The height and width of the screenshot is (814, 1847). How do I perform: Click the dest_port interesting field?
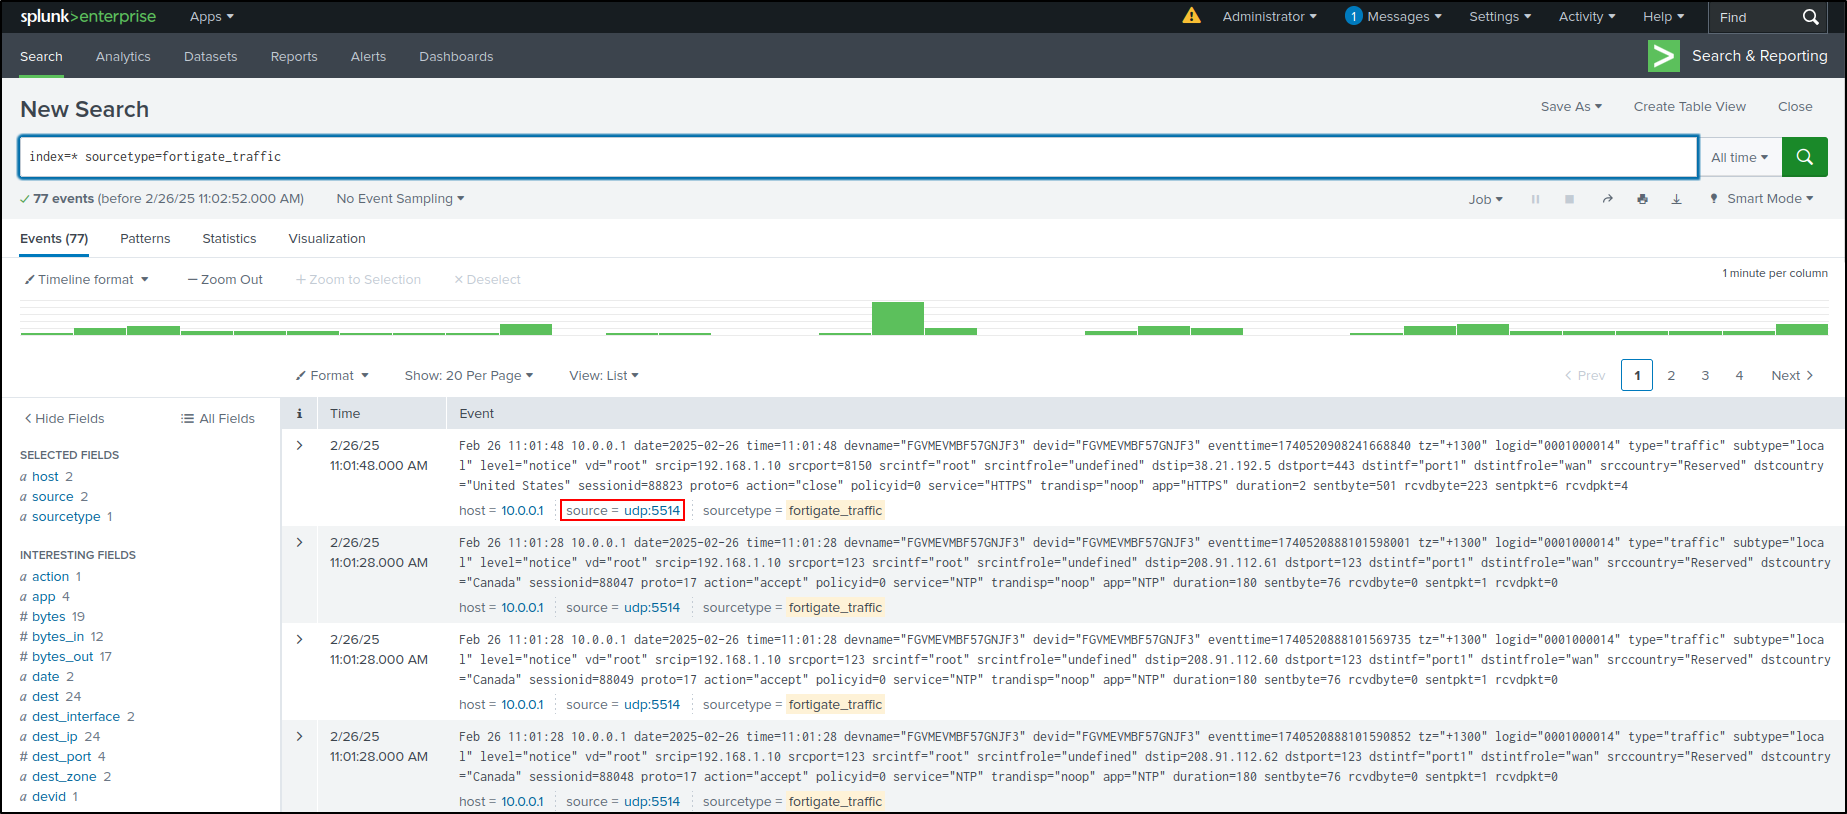coord(61,757)
